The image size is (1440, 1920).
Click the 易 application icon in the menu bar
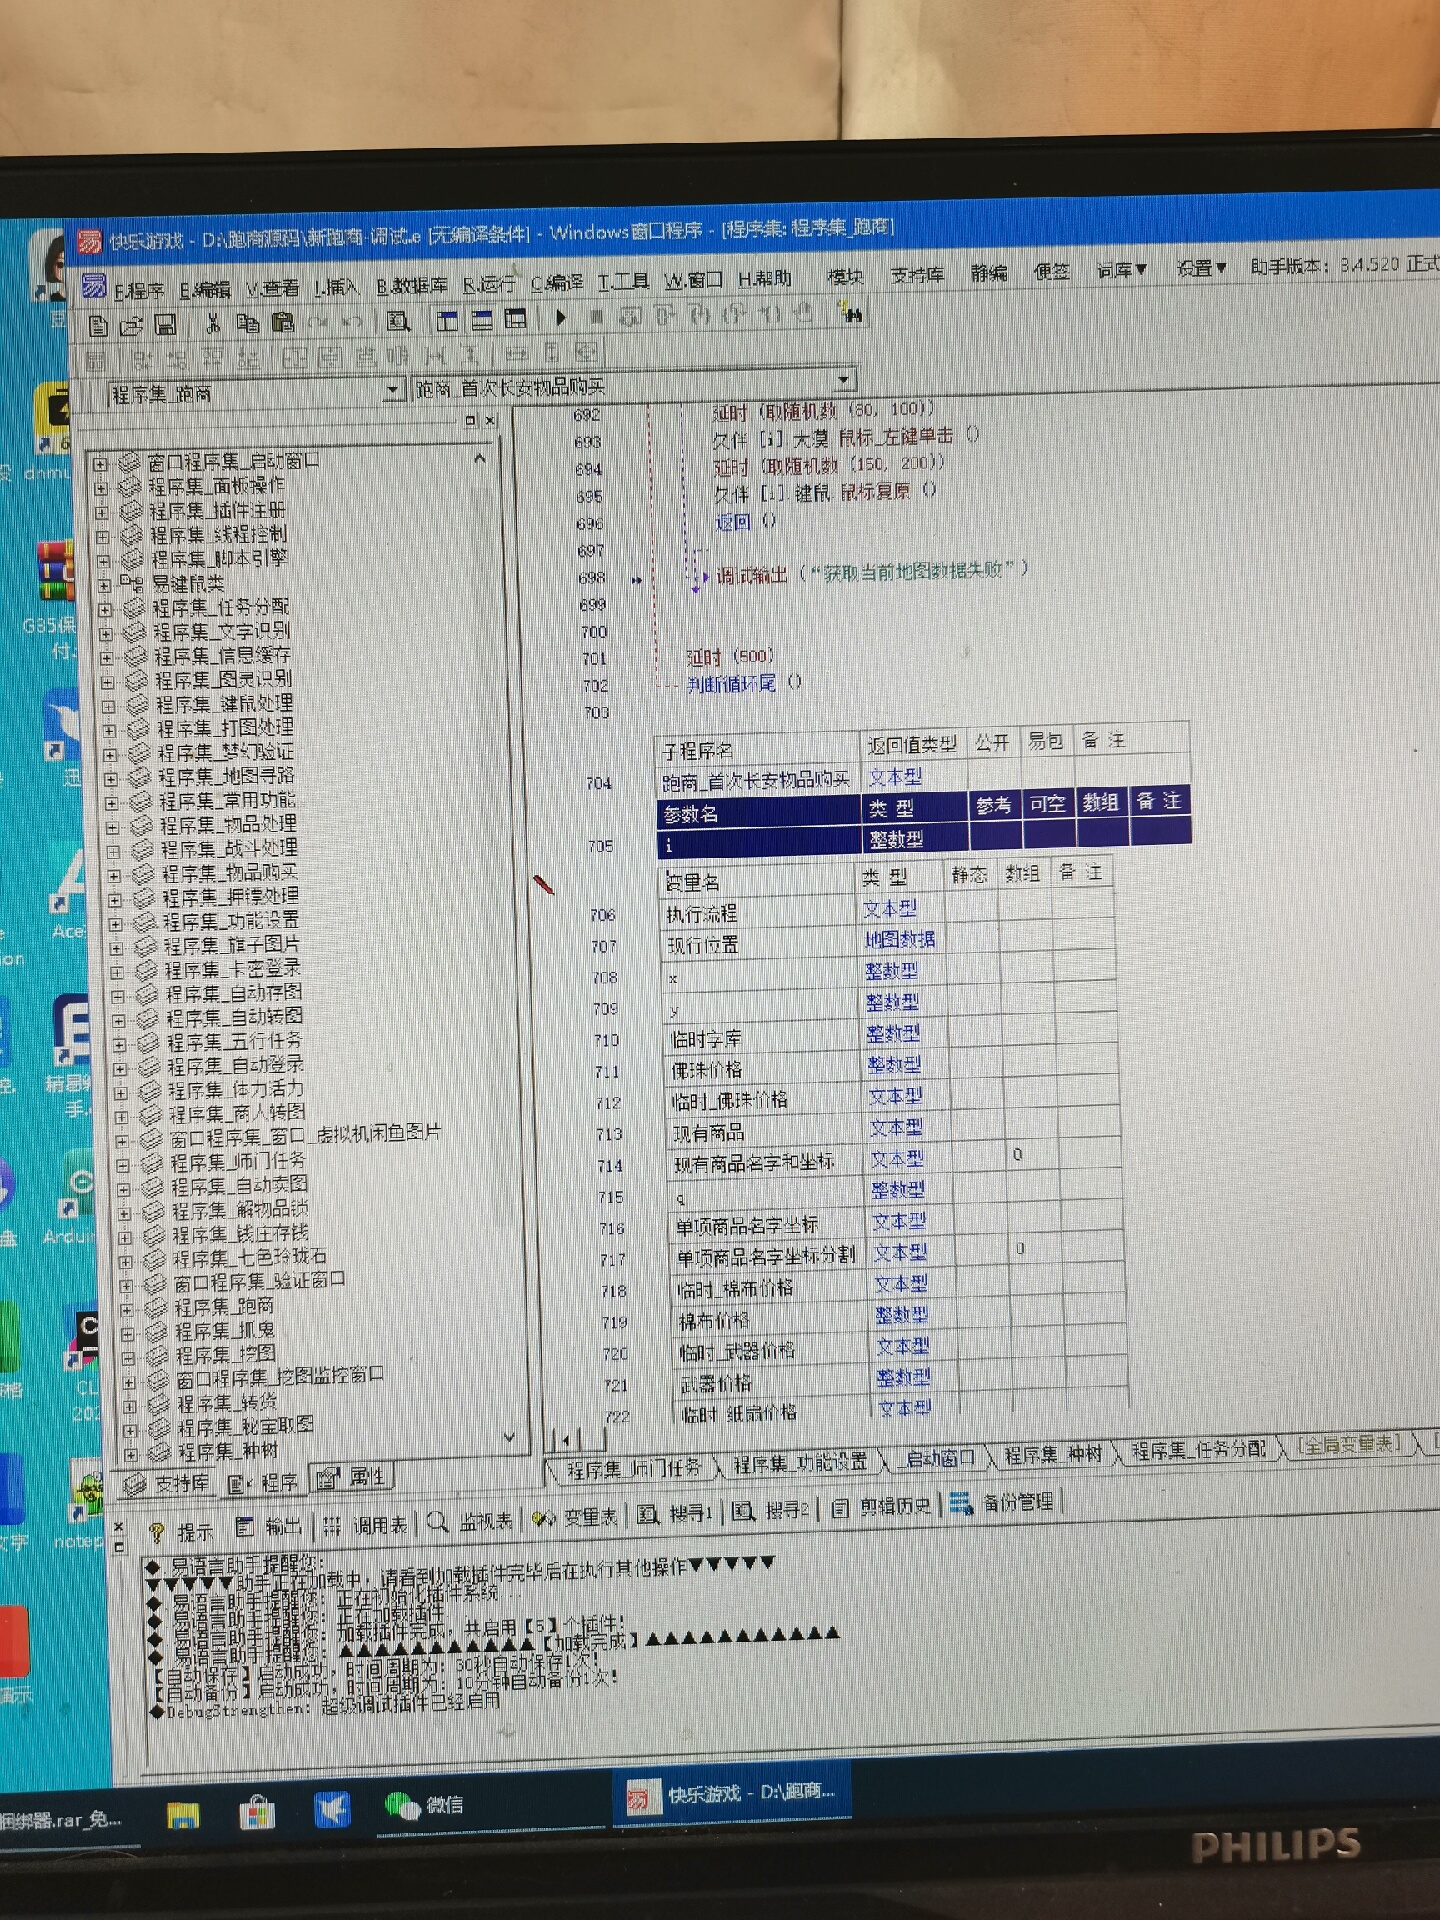(x=94, y=287)
